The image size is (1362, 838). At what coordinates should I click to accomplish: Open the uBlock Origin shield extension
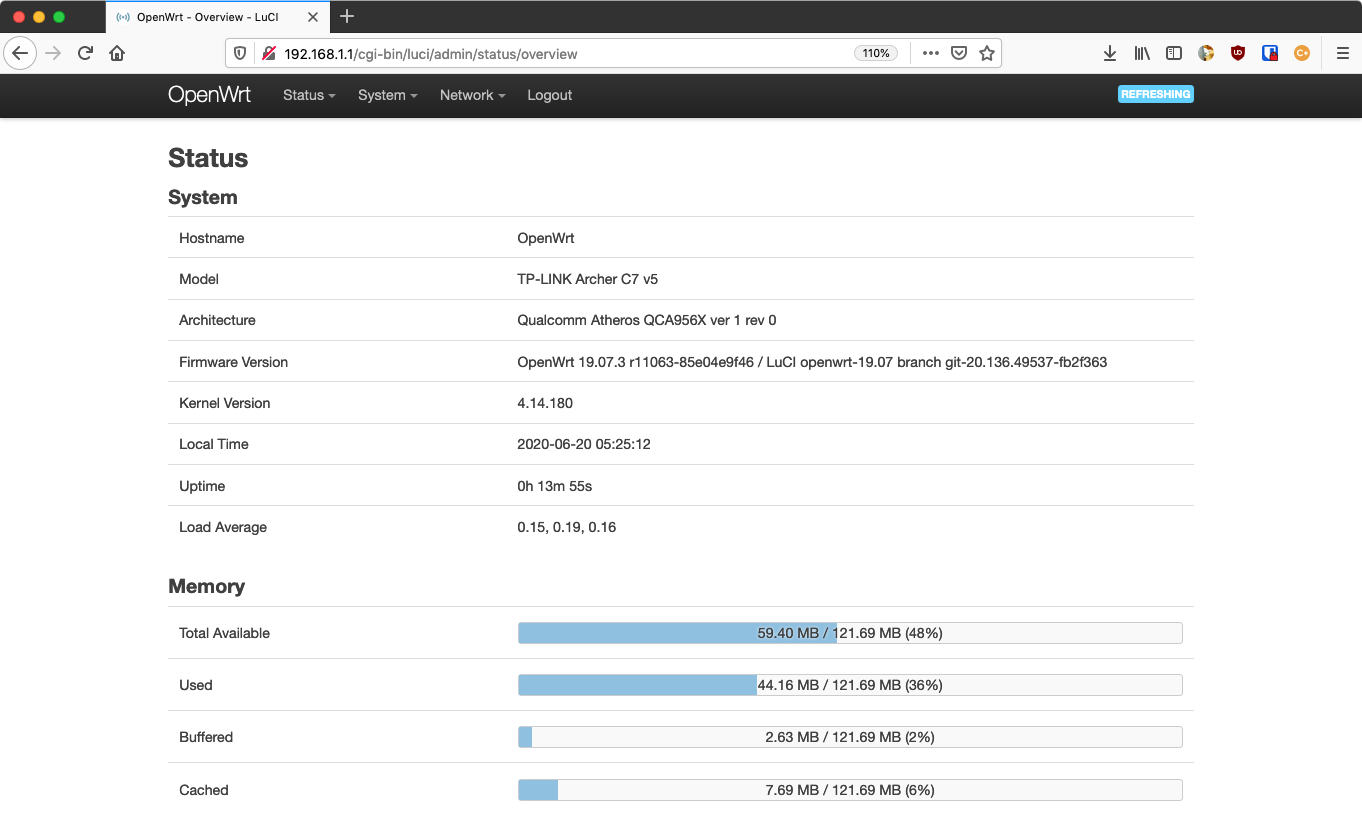(x=1238, y=54)
